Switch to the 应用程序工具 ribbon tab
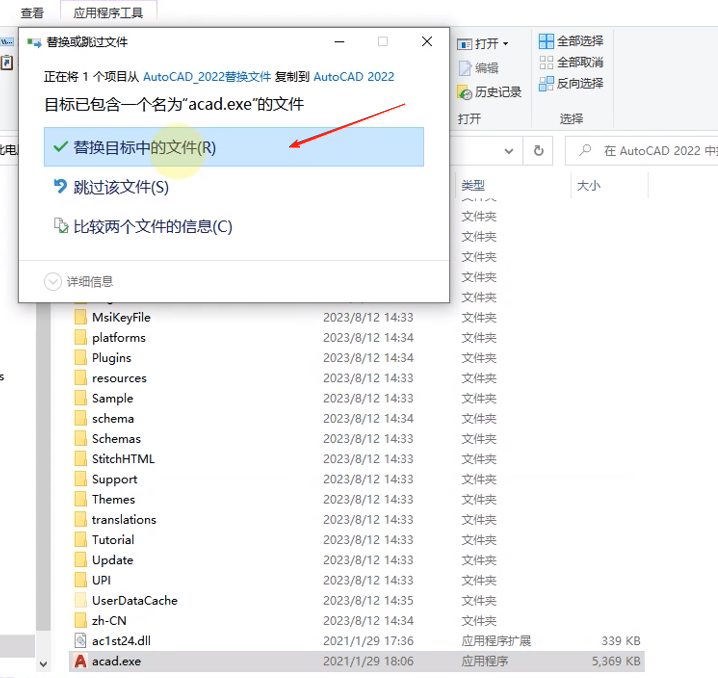 pos(108,13)
